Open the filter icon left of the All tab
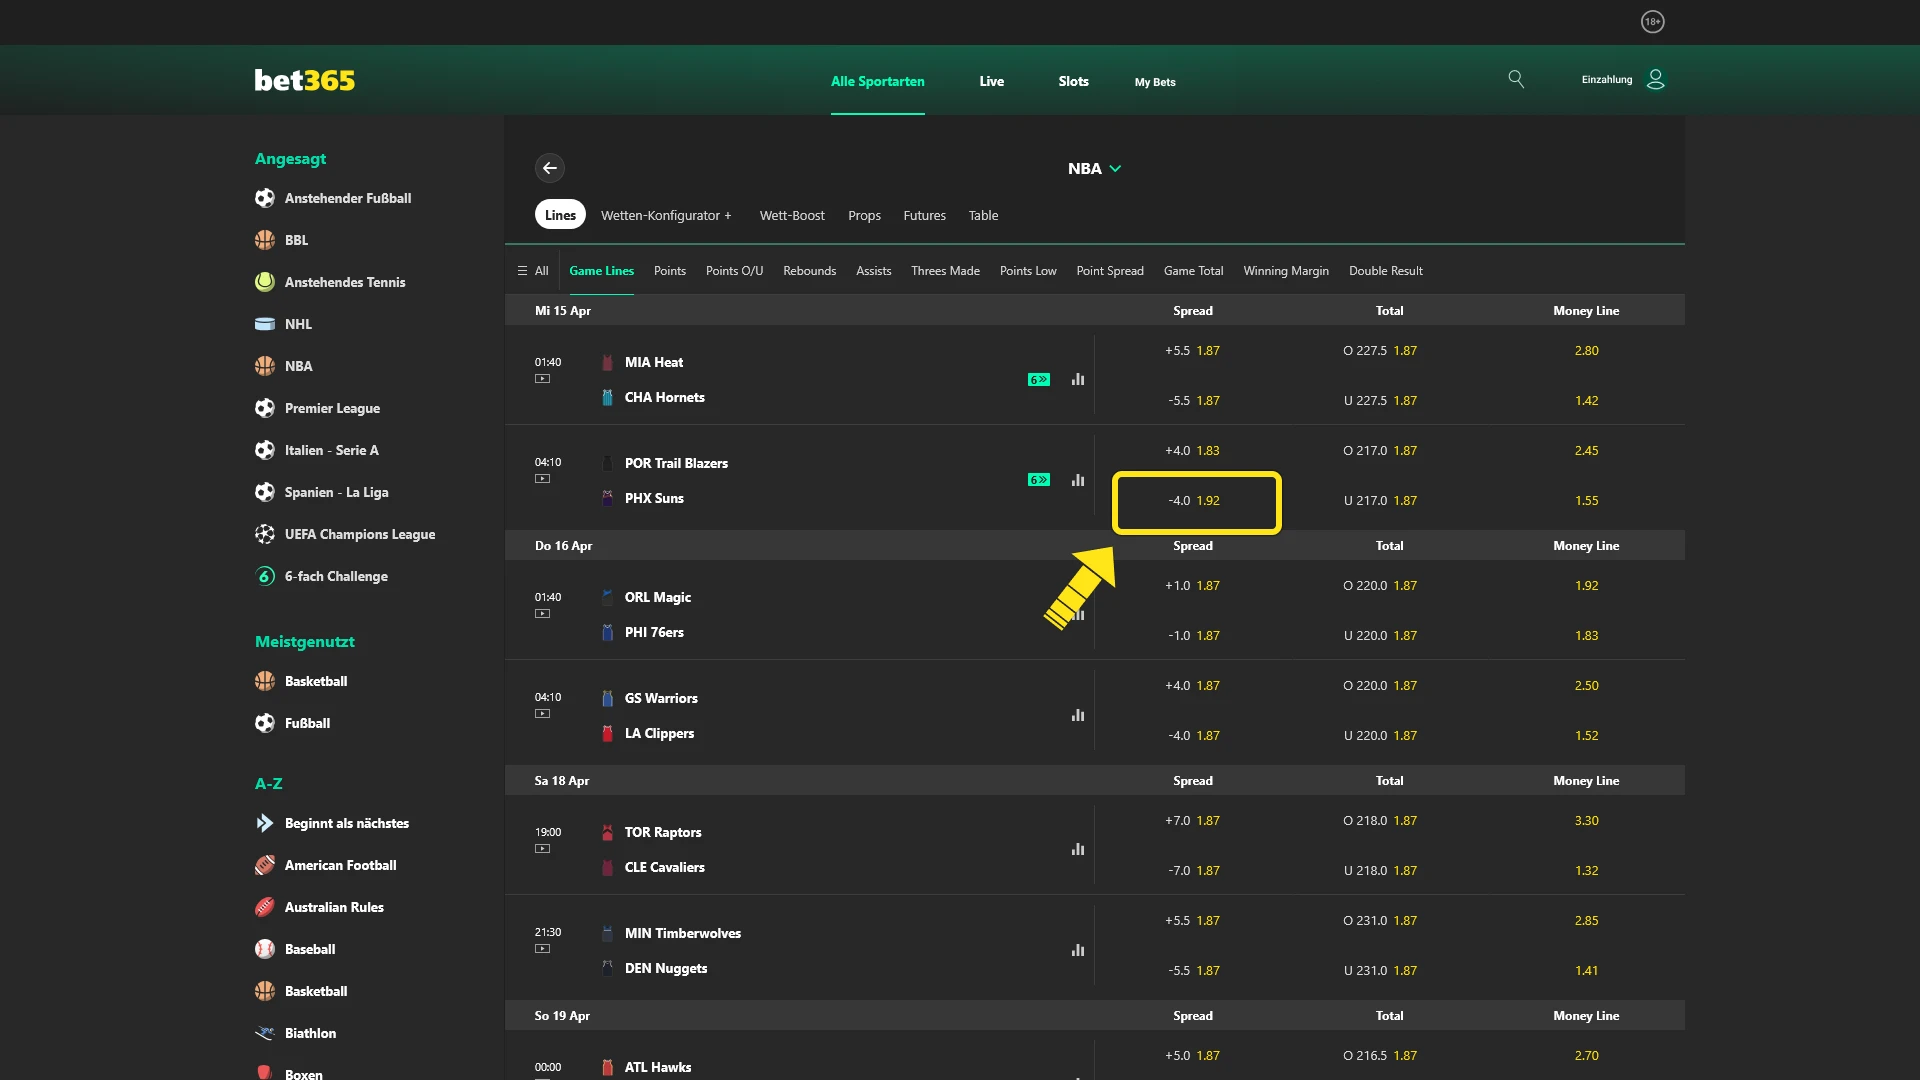Viewport: 1920px width, 1080px height. click(524, 270)
